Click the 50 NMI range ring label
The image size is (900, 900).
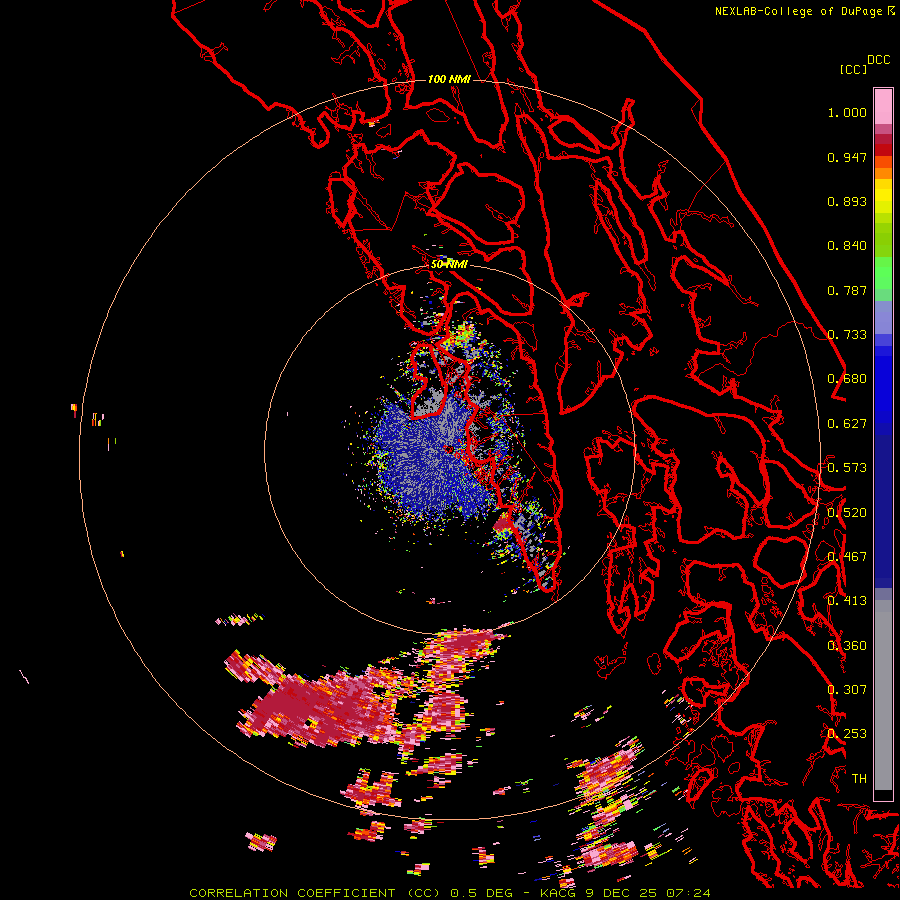tap(449, 264)
